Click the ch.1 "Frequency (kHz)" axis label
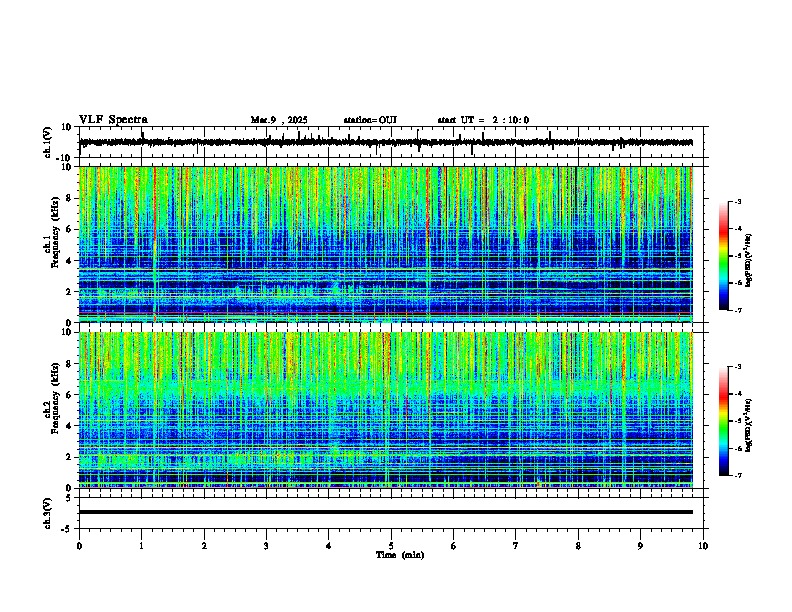 (x=55, y=233)
